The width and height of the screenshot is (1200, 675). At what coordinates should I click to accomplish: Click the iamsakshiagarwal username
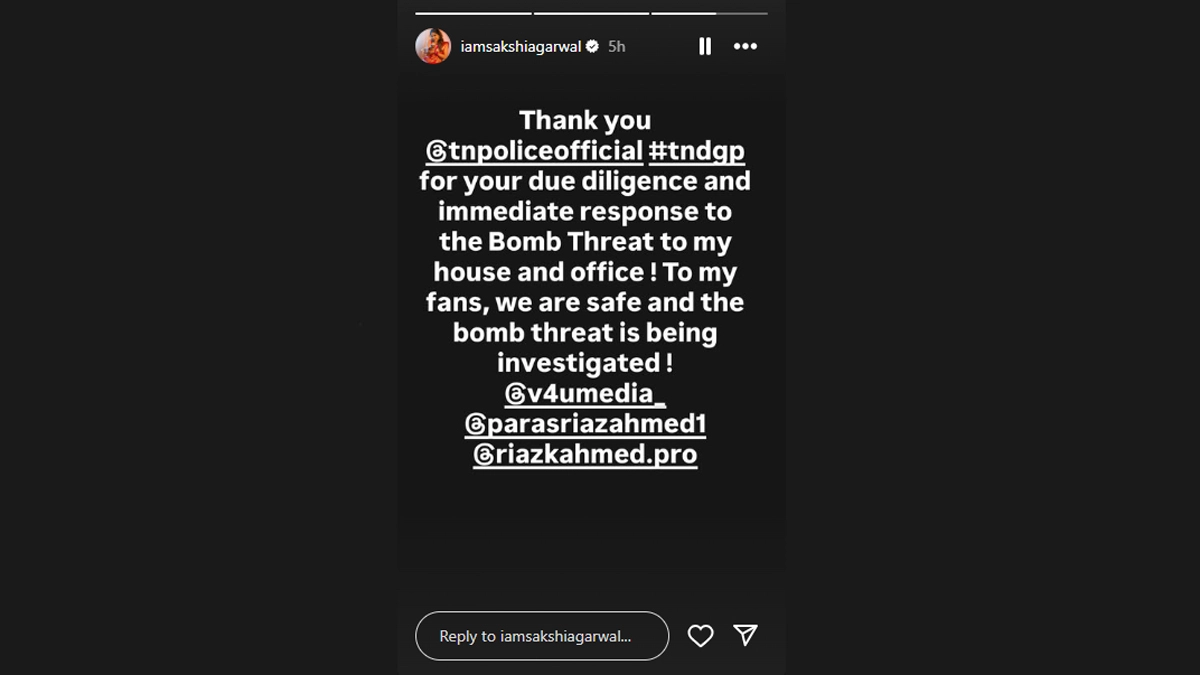point(520,46)
